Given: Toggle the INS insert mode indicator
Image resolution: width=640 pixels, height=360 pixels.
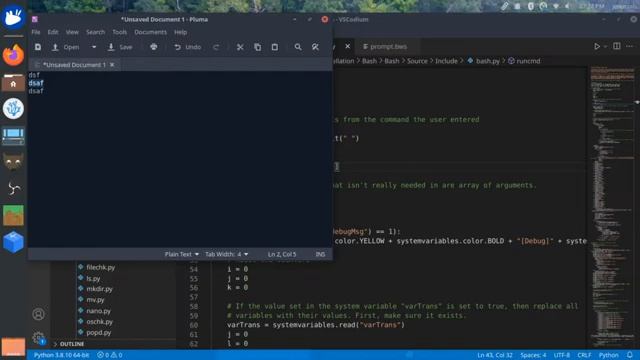Looking at the screenshot, I should pyautogui.click(x=320, y=254).
